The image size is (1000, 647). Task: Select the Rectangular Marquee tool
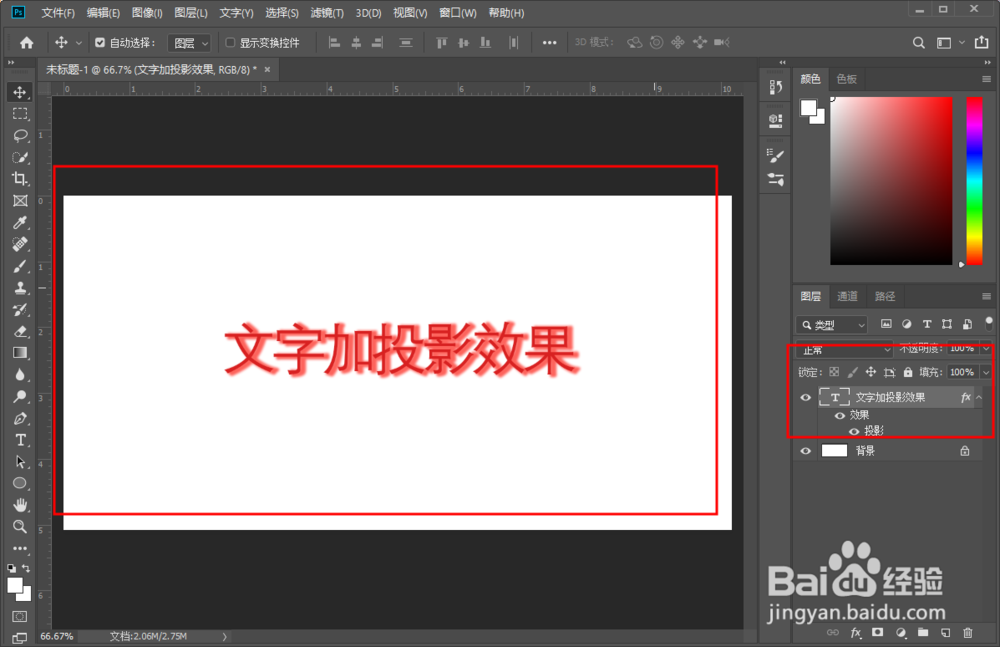[20, 114]
